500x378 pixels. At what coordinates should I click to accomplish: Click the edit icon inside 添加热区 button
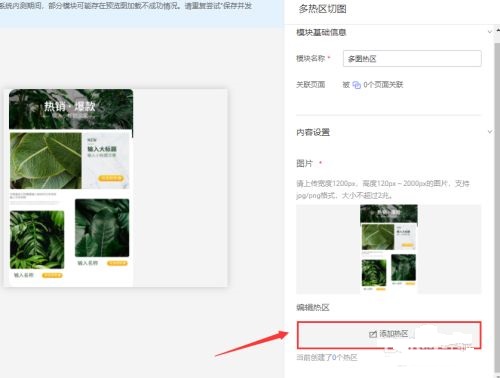(x=373, y=334)
